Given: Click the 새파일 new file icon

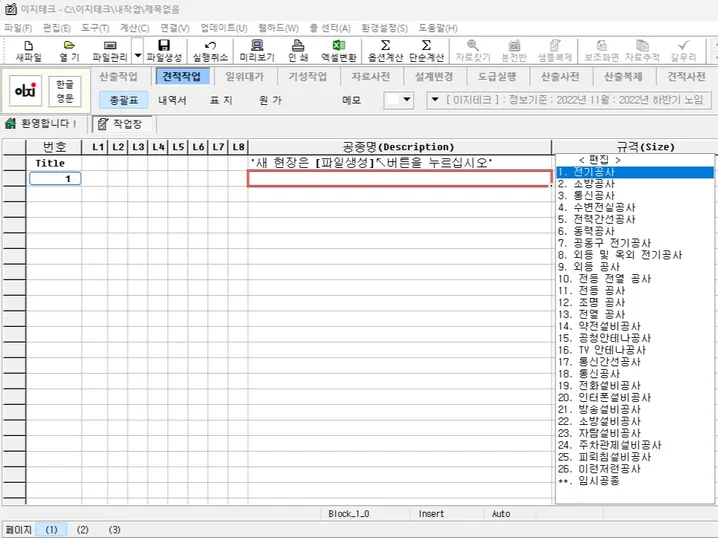Looking at the screenshot, I should 28,50.
